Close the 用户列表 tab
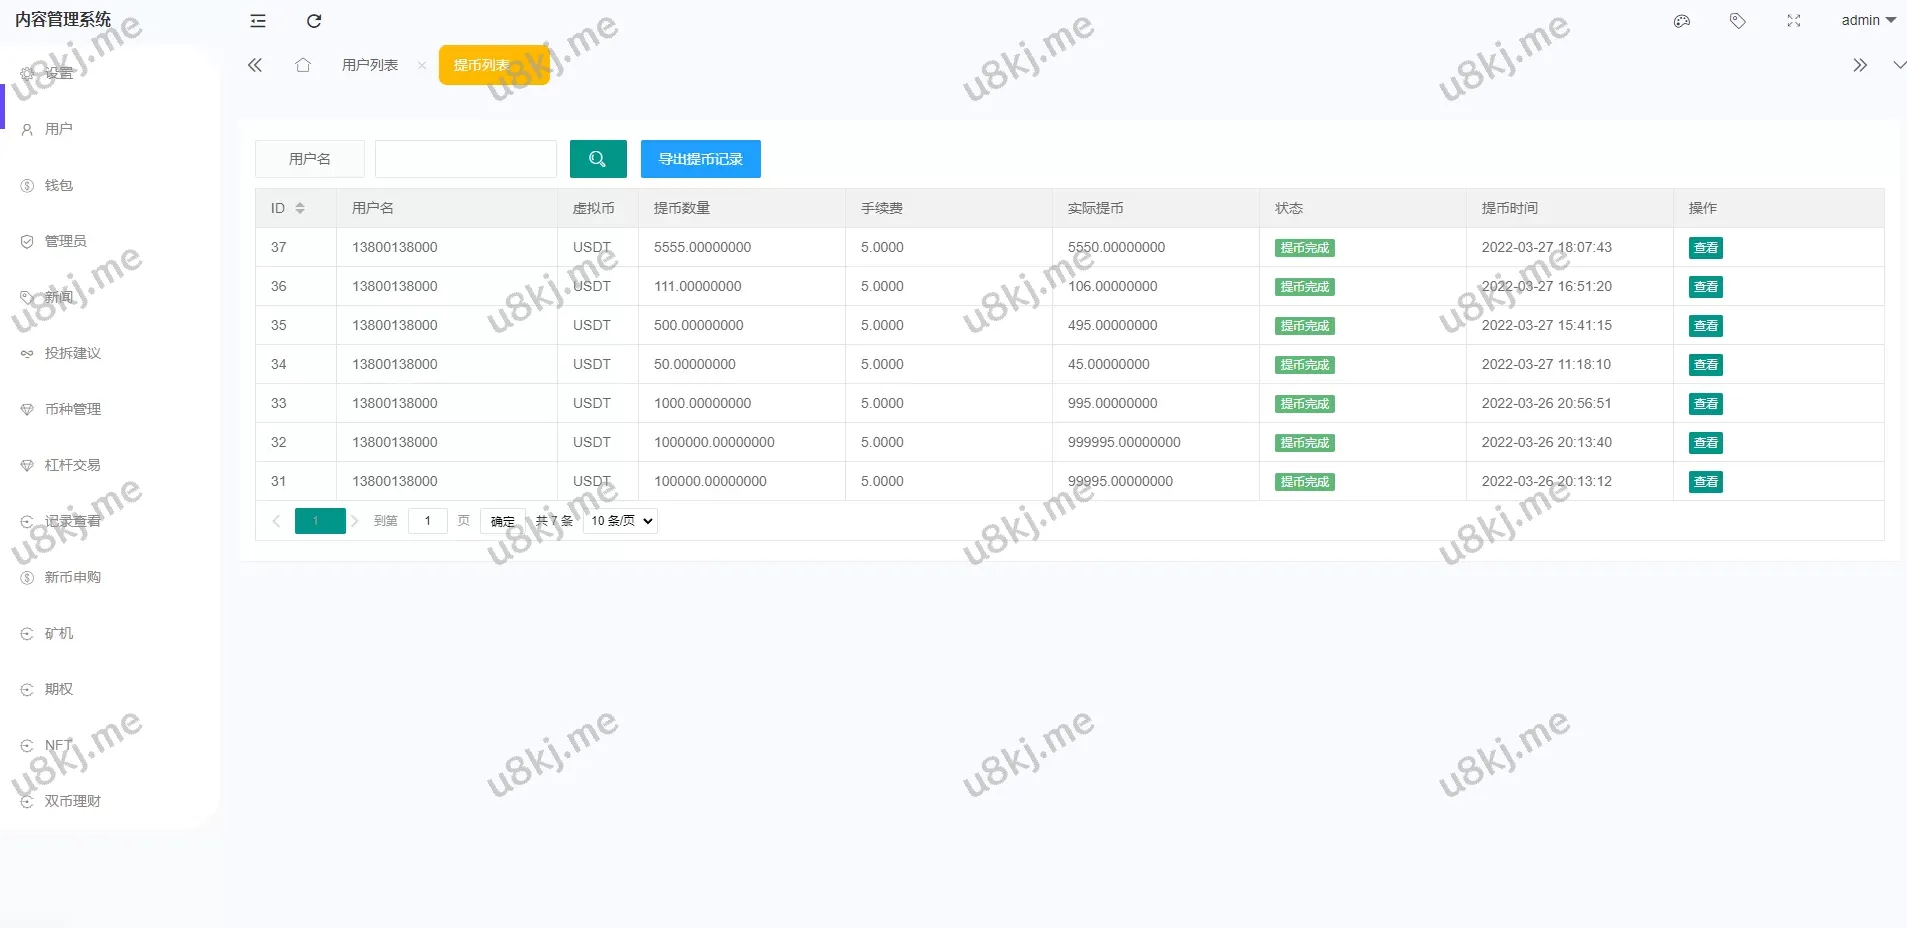 [422, 66]
